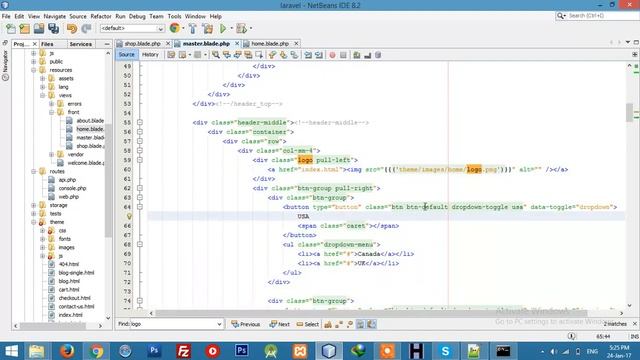Click the editor vertical scrollbar thumb
This screenshot has height=360, width=640.
[629, 112]
